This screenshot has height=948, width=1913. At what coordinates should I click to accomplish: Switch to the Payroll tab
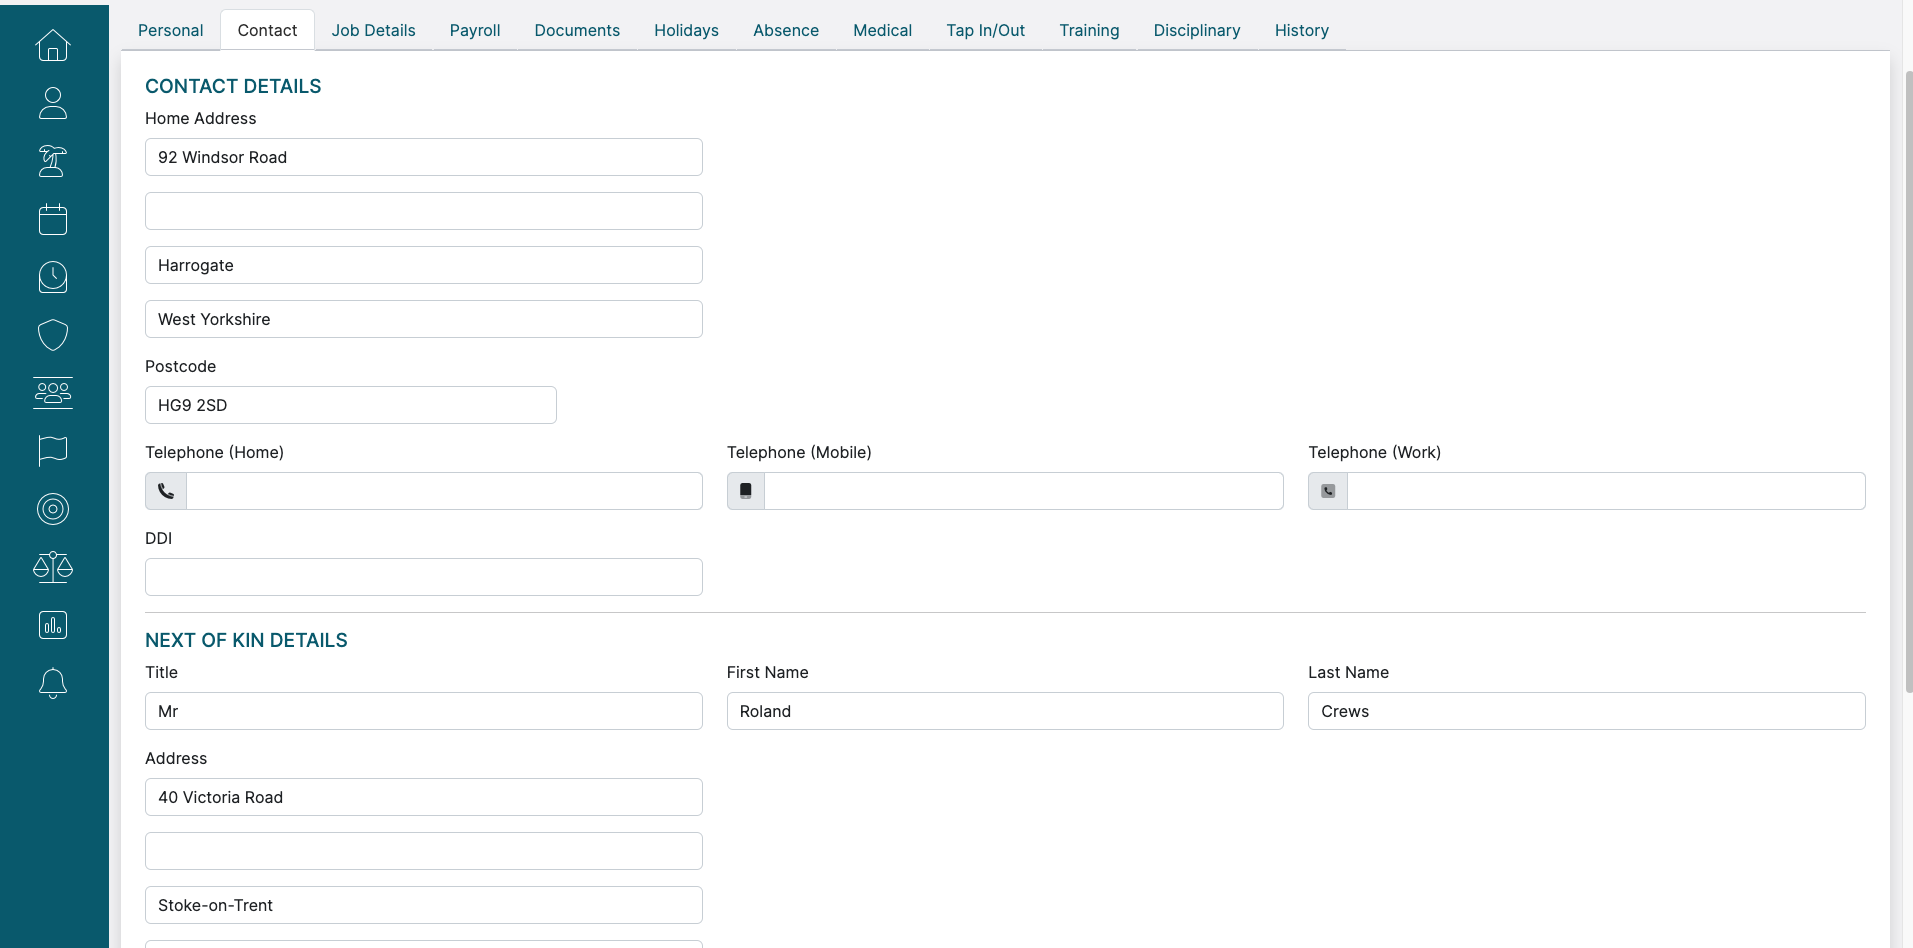475,30
